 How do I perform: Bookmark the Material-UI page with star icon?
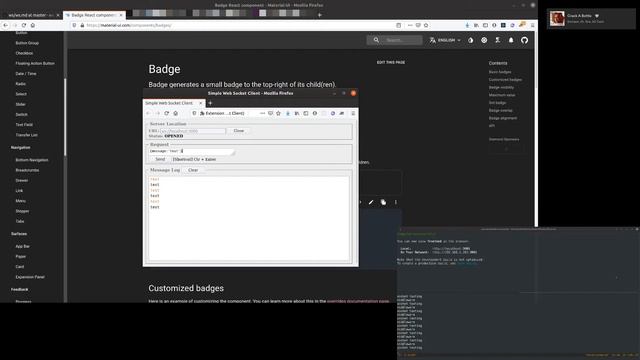click(426, 25)
